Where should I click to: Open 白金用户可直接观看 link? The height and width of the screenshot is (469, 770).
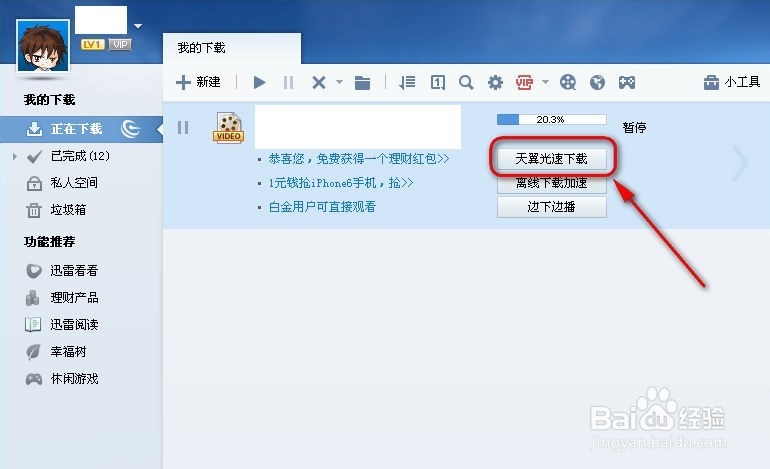[323, 207]
